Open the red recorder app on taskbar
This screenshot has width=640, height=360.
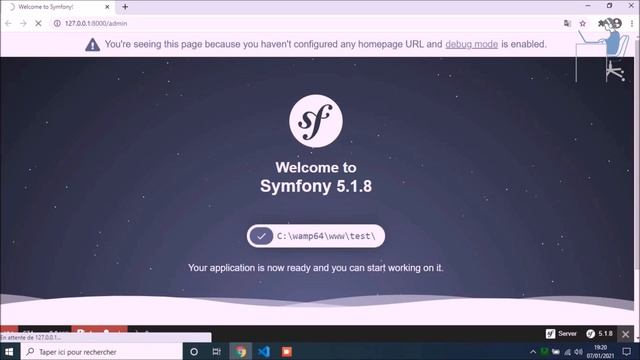point(287,351)
